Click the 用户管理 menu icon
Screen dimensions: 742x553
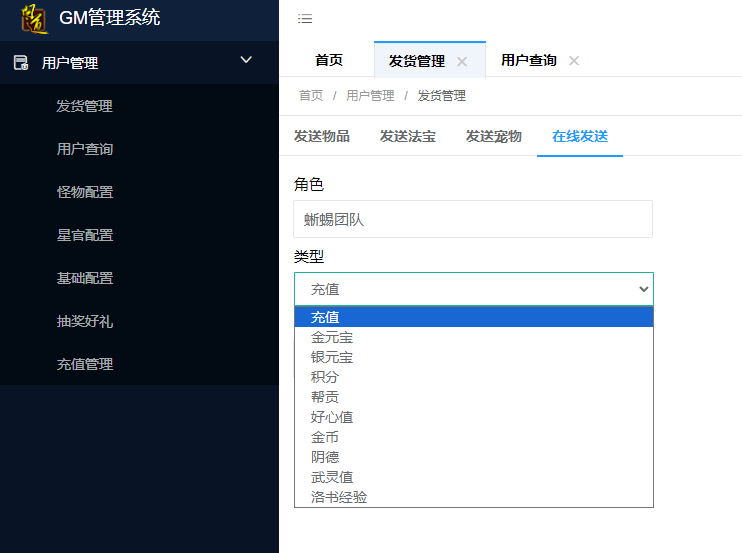point(21,63)
